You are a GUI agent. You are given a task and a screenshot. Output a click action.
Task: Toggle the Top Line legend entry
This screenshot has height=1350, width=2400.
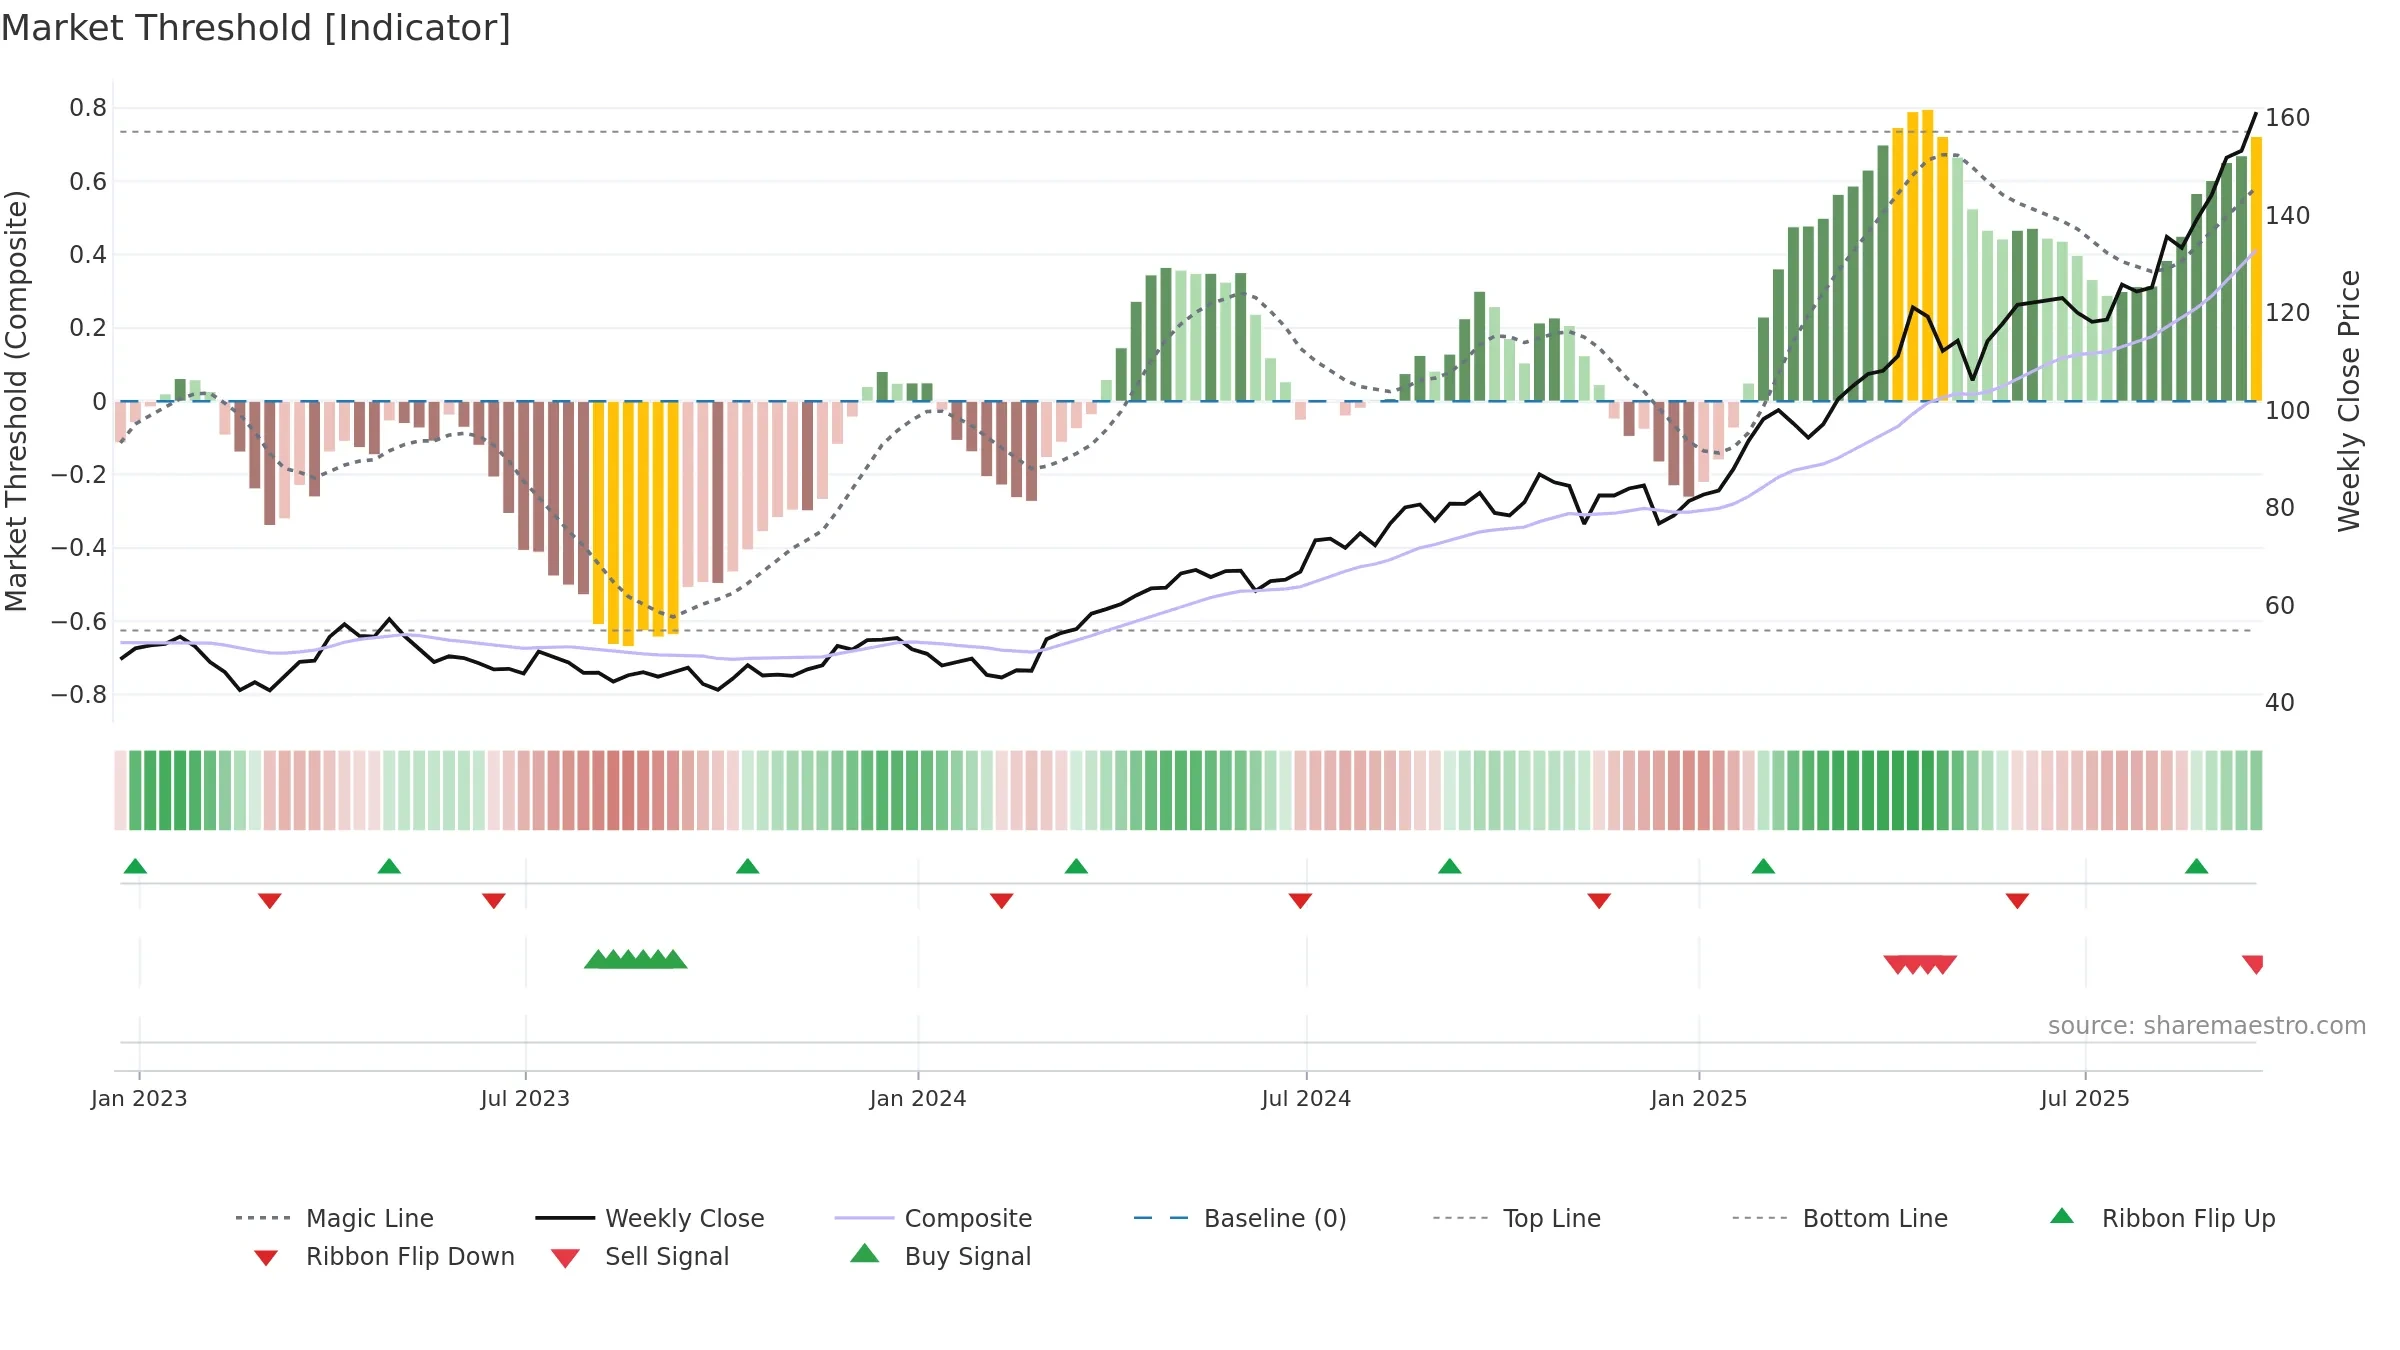click(x=1517, y=1218)
